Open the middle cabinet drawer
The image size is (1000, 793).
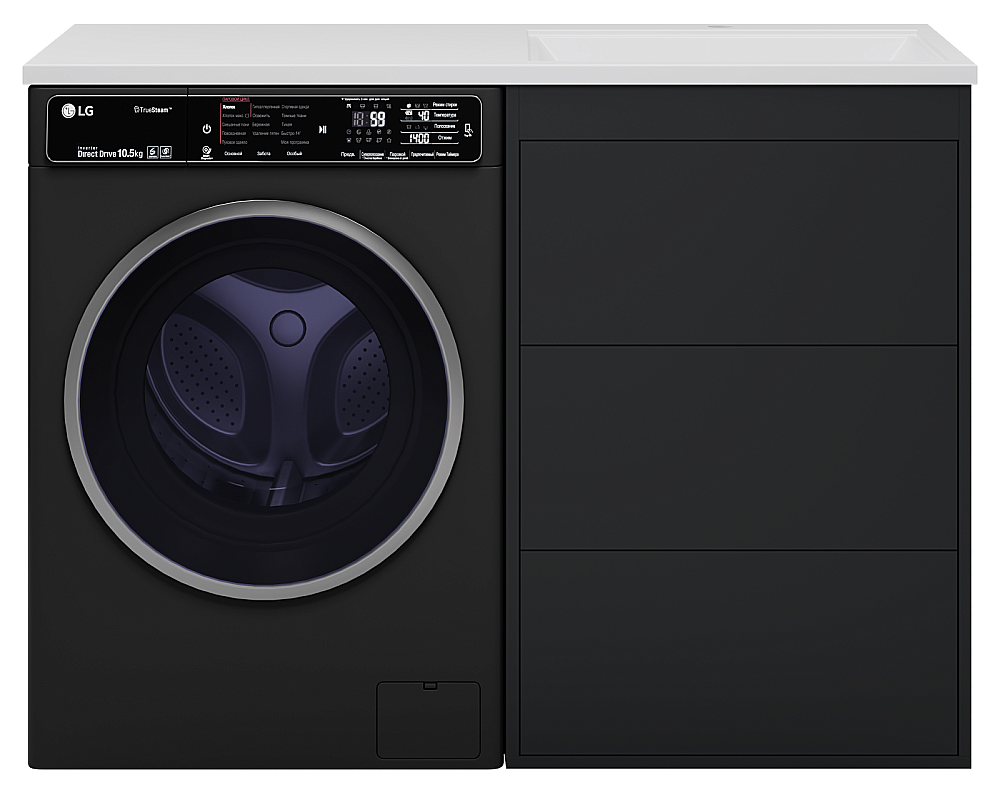pyautogui.click(x=739, y=448)
